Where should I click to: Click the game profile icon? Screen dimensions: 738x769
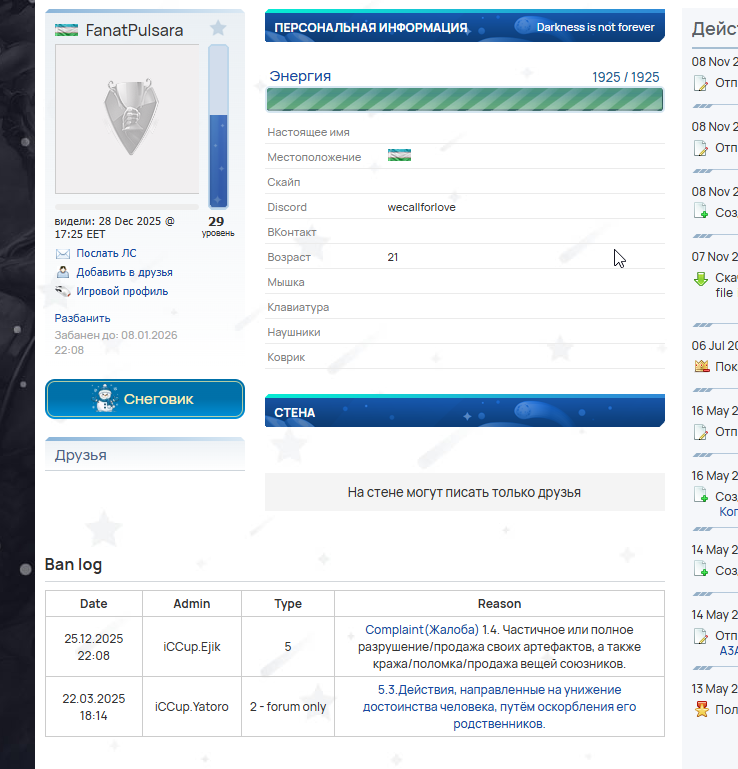(63, 291)
